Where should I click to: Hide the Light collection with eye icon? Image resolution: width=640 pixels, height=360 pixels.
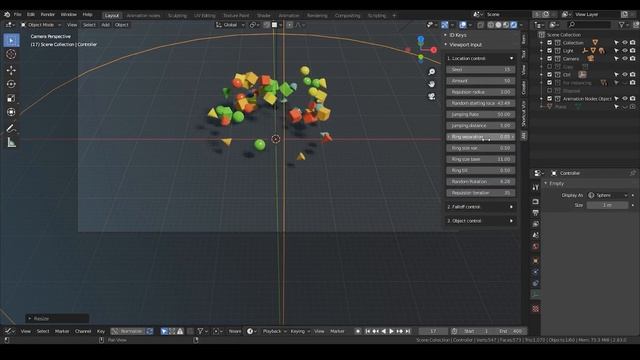pyautogui.click(x=624, y=51)
